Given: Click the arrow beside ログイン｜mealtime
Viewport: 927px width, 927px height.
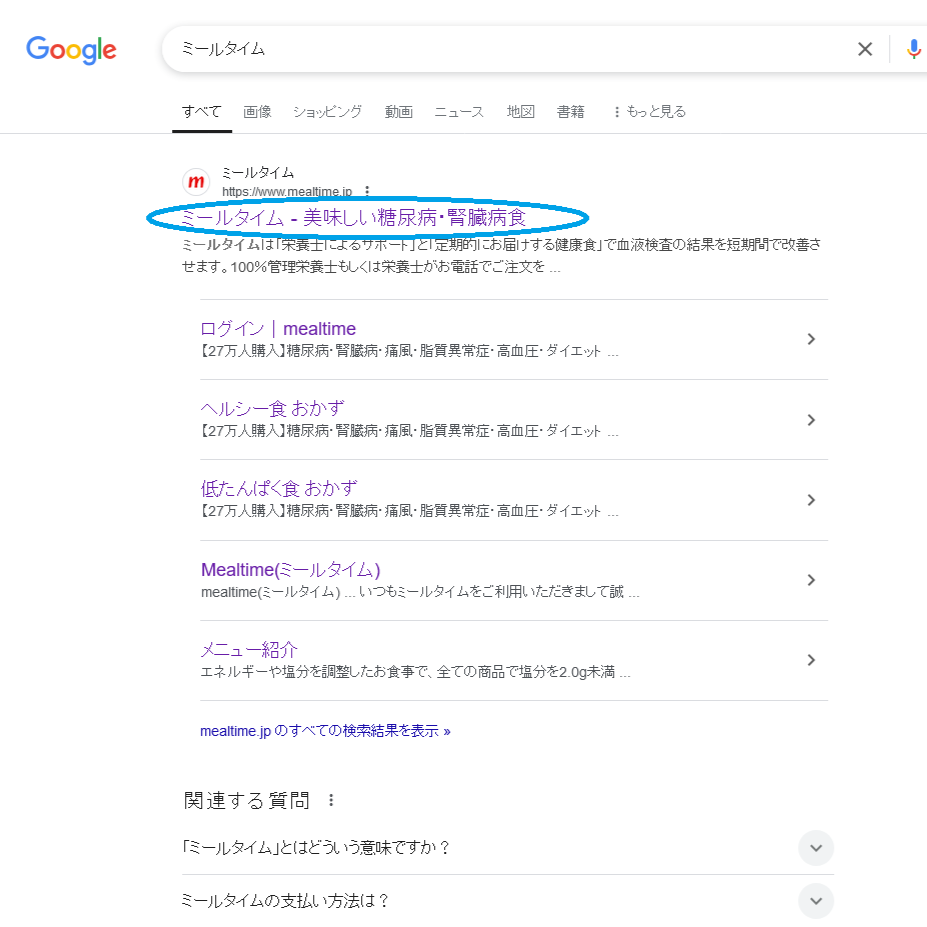Looking at the screenshot, I should tap(811, 339).
